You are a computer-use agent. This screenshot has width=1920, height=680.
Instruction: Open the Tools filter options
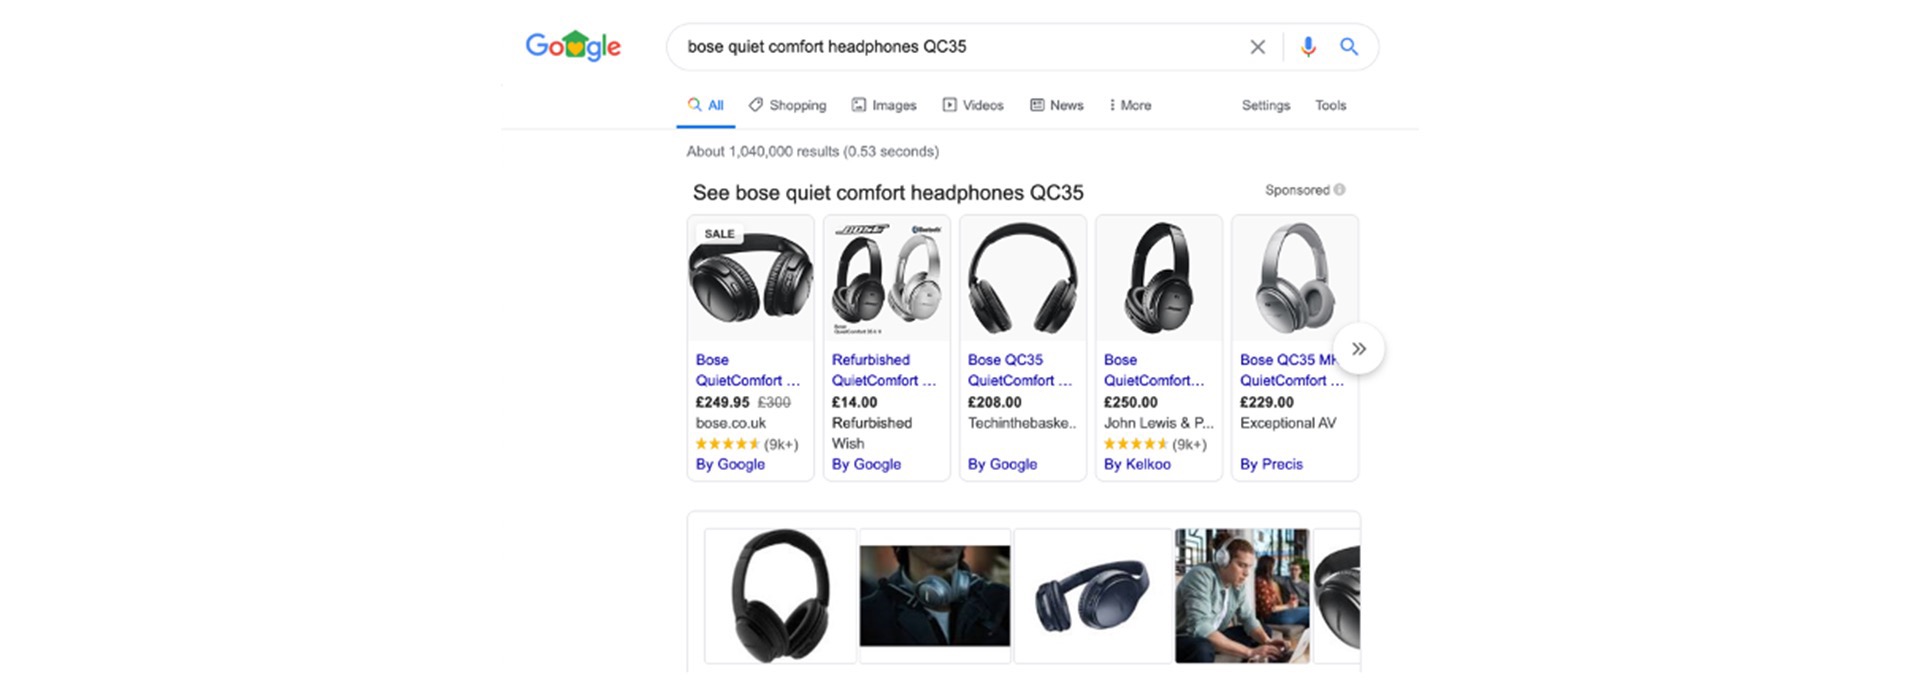coord(1330,105)
